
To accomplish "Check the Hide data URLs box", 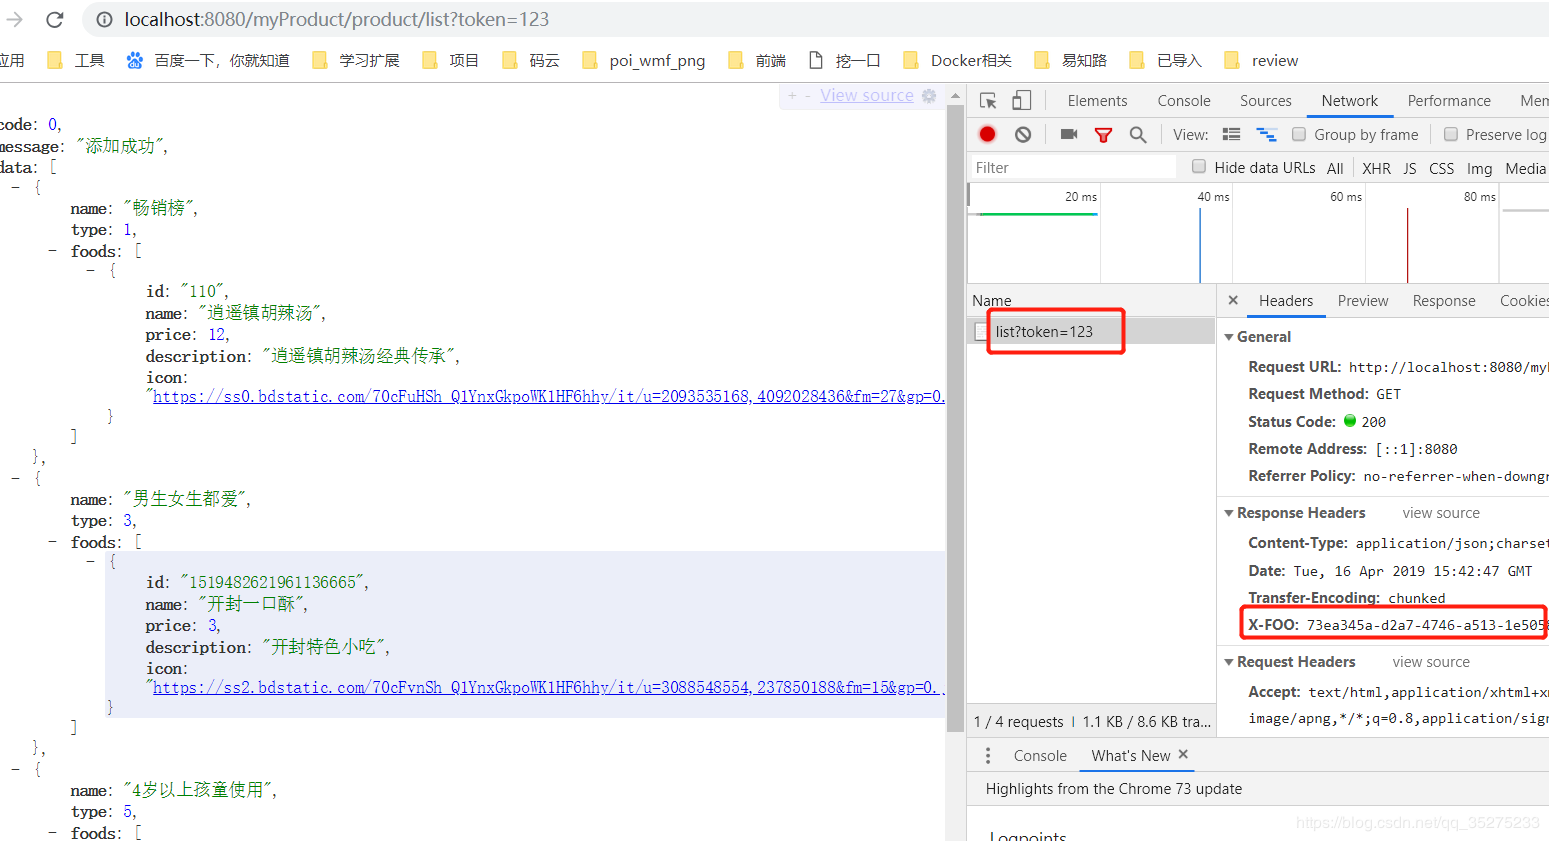I will (x=1198, y=166).
